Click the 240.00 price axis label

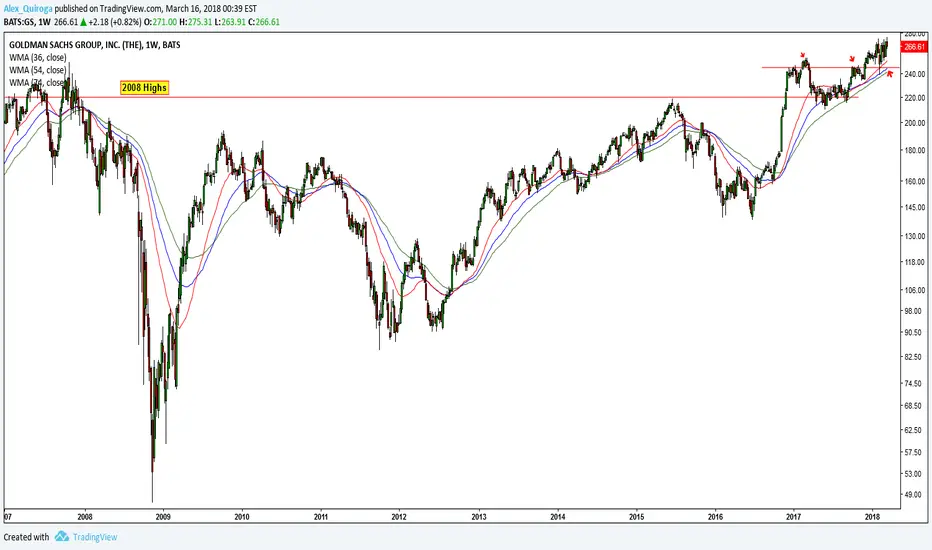click(x=914, y=74)
